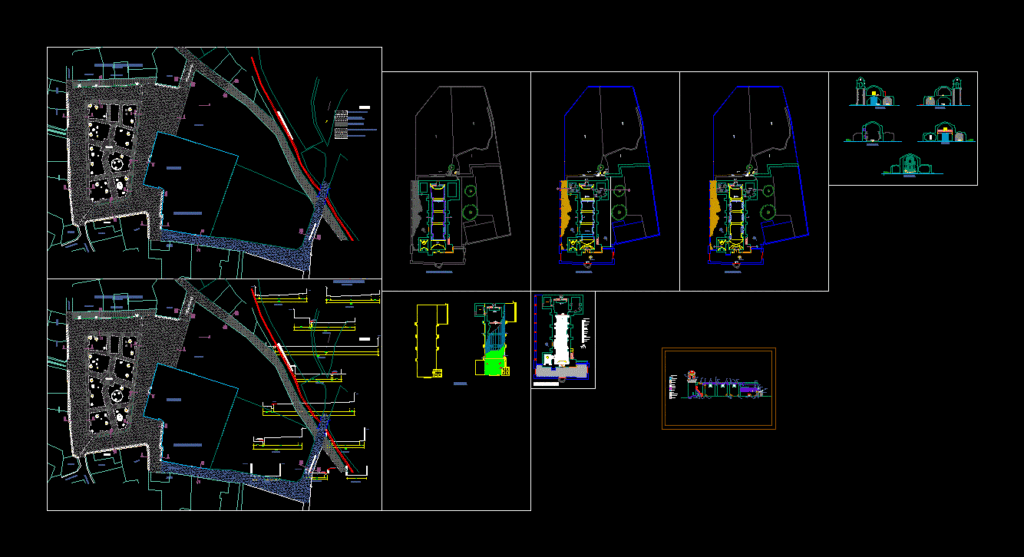Select the bottom center elevation in the elevations sheet
This screenshot has width=1024, height=557.
click(912, 165)
